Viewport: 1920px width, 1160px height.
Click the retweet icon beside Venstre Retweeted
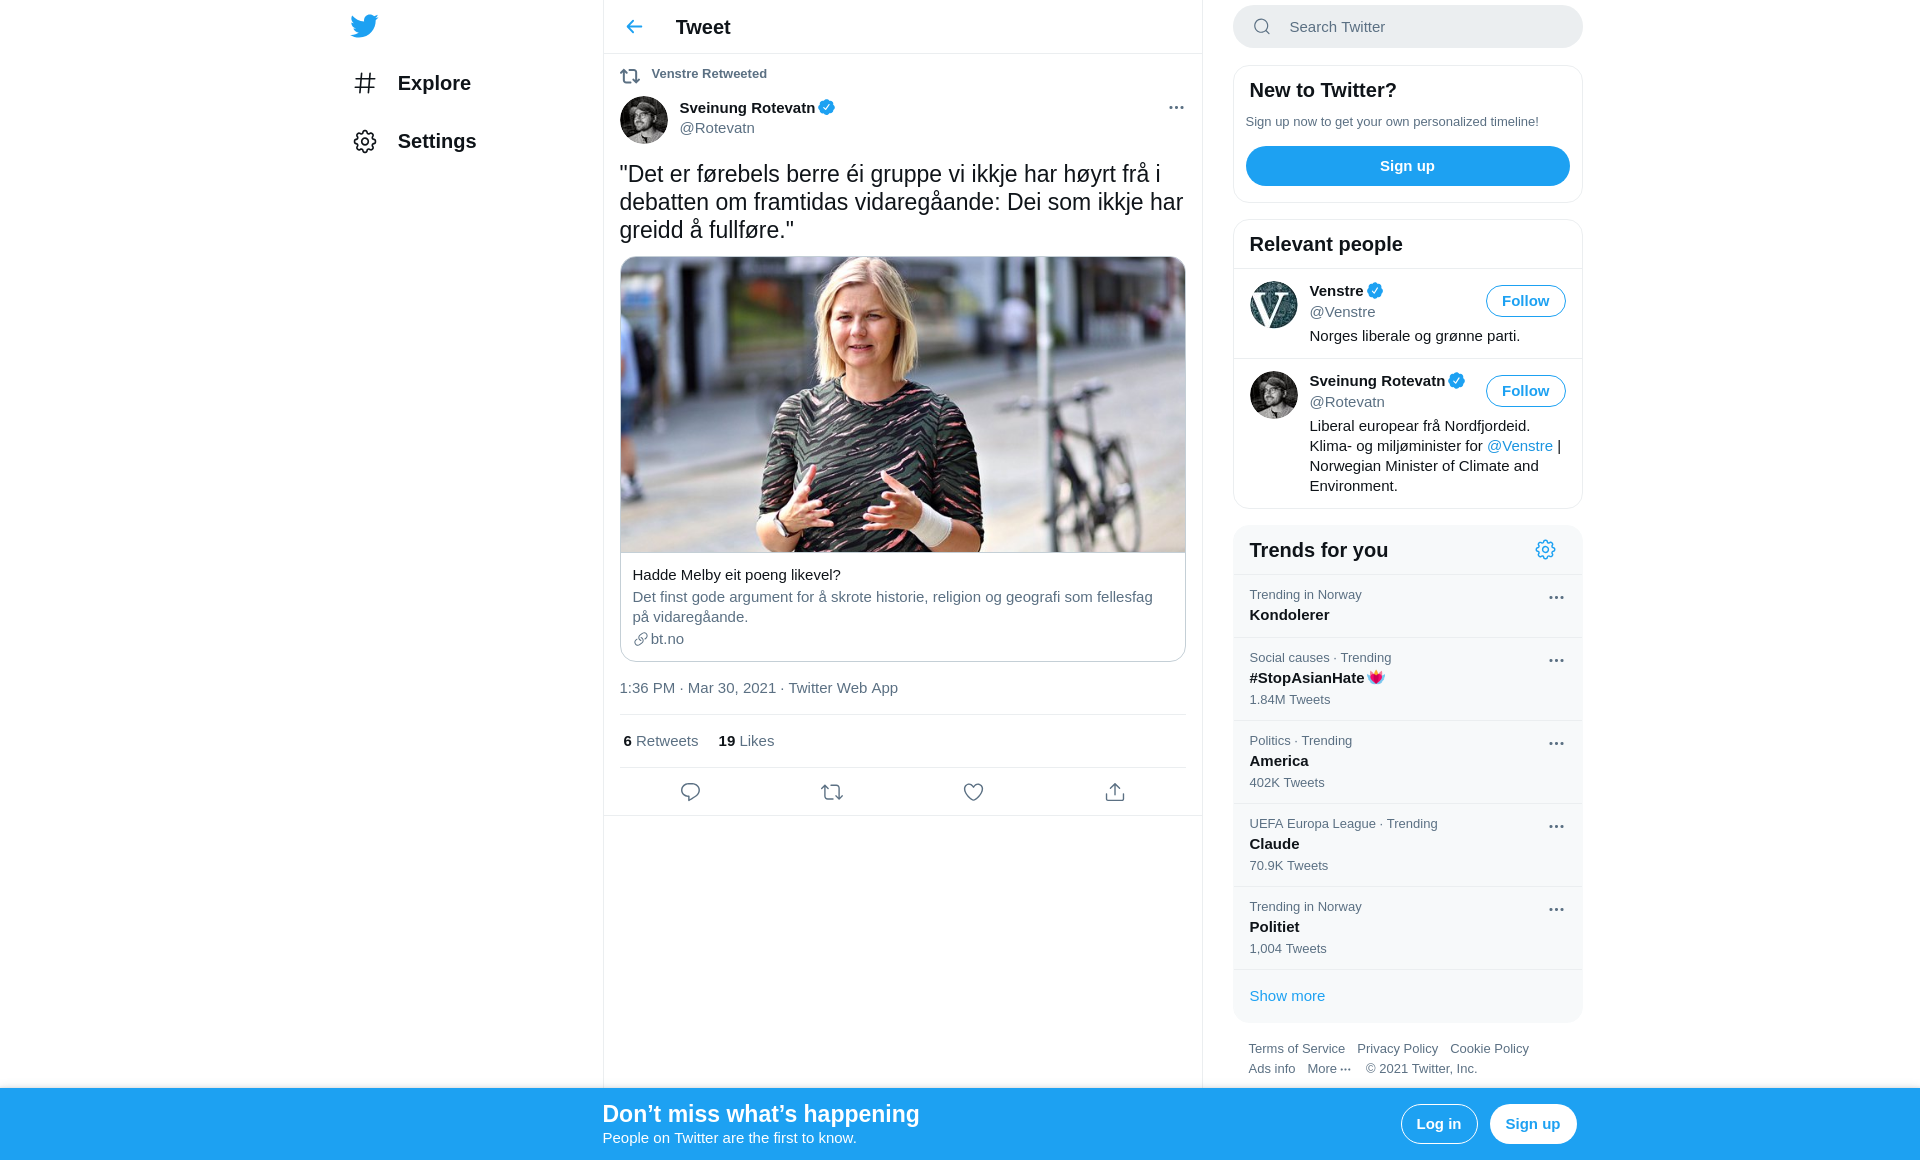(x=630, y=75)
